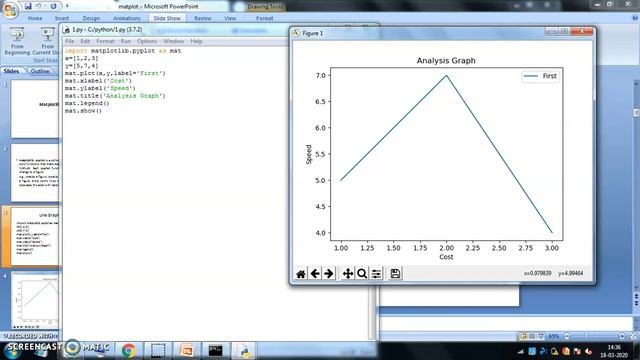Viewport: 640px width, 360px height.
Task: Undo the last action in PowerPoint
Action: coord(38,6)
